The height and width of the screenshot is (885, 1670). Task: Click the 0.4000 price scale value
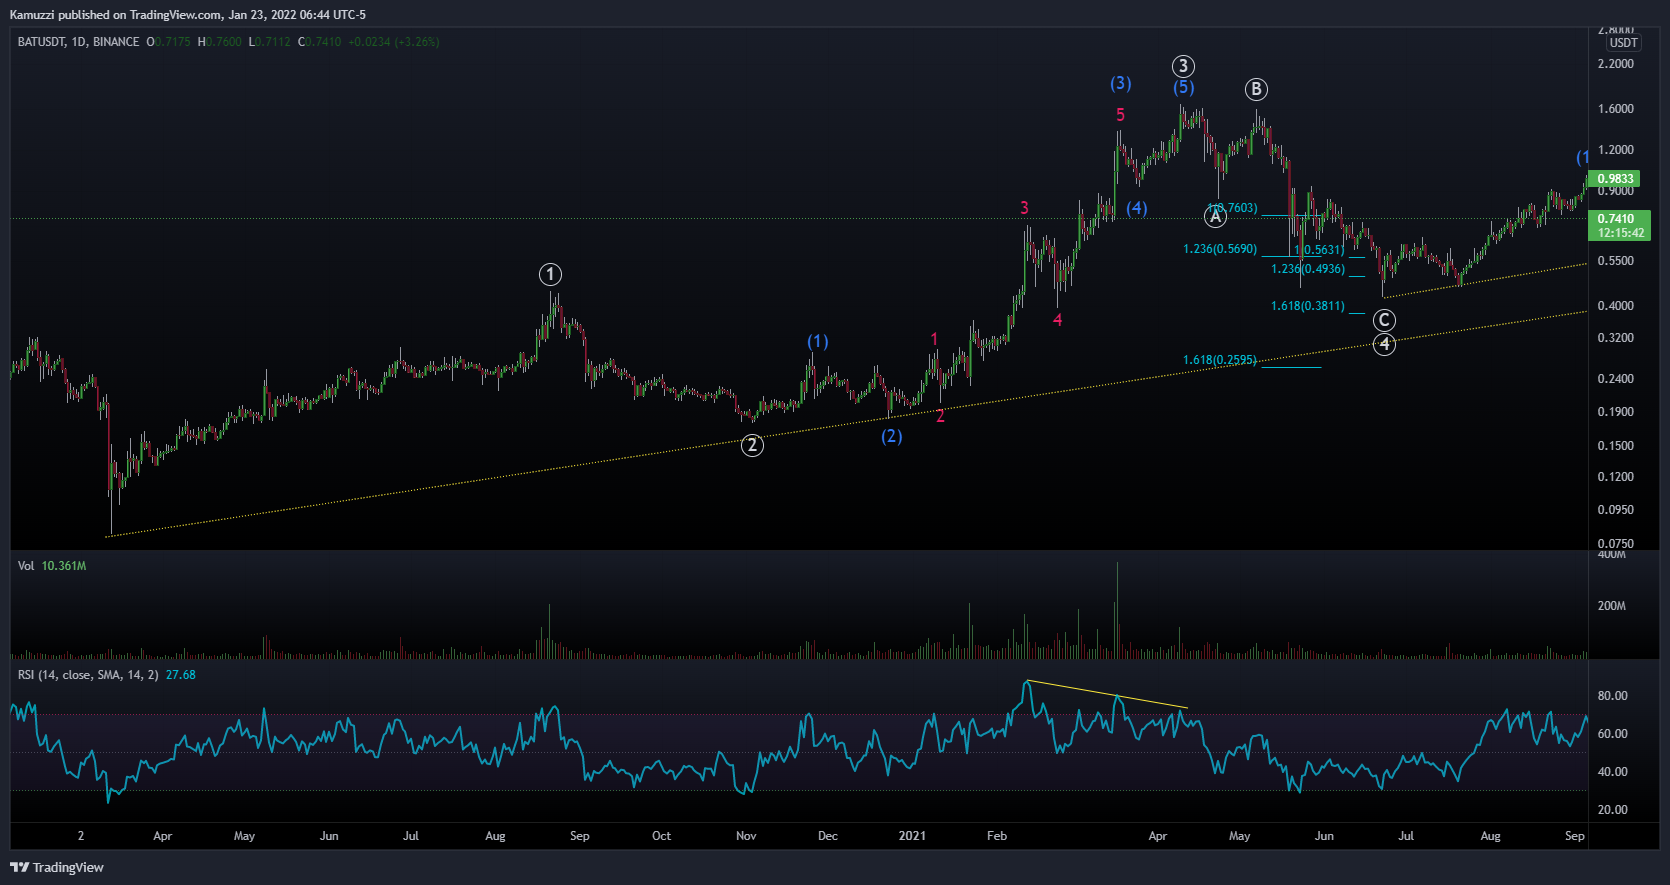[1615, 306]
